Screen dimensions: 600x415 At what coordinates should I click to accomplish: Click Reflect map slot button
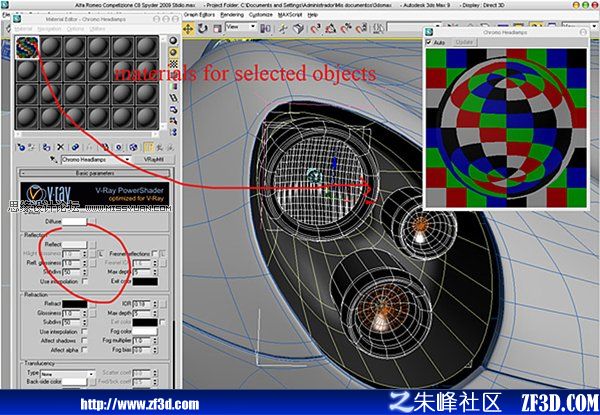click(92, 244)
